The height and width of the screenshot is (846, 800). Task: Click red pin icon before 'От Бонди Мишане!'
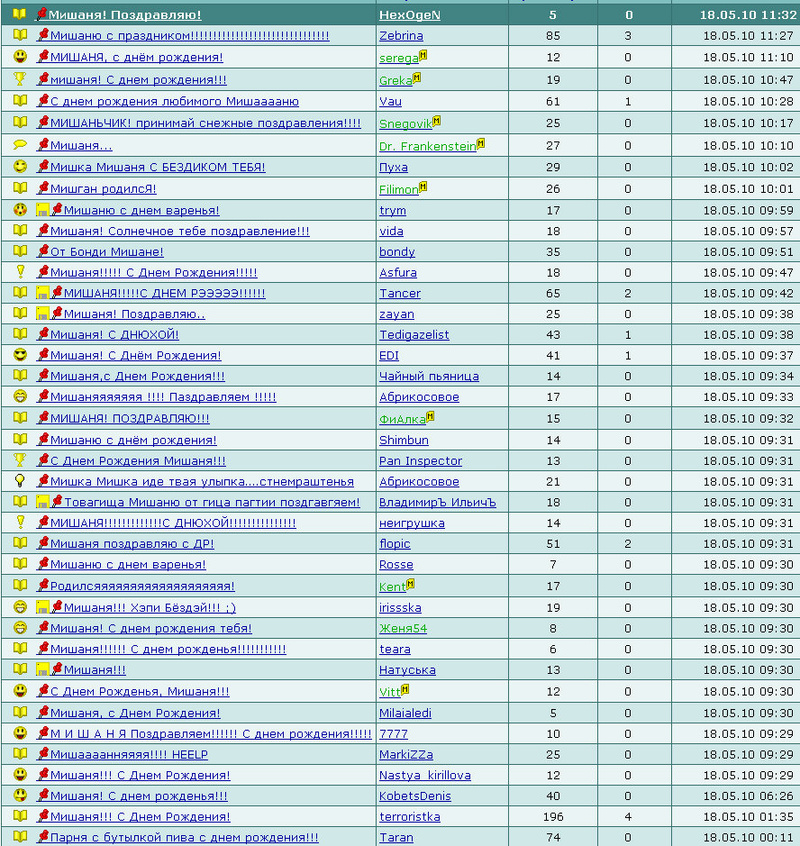(43, 251)
